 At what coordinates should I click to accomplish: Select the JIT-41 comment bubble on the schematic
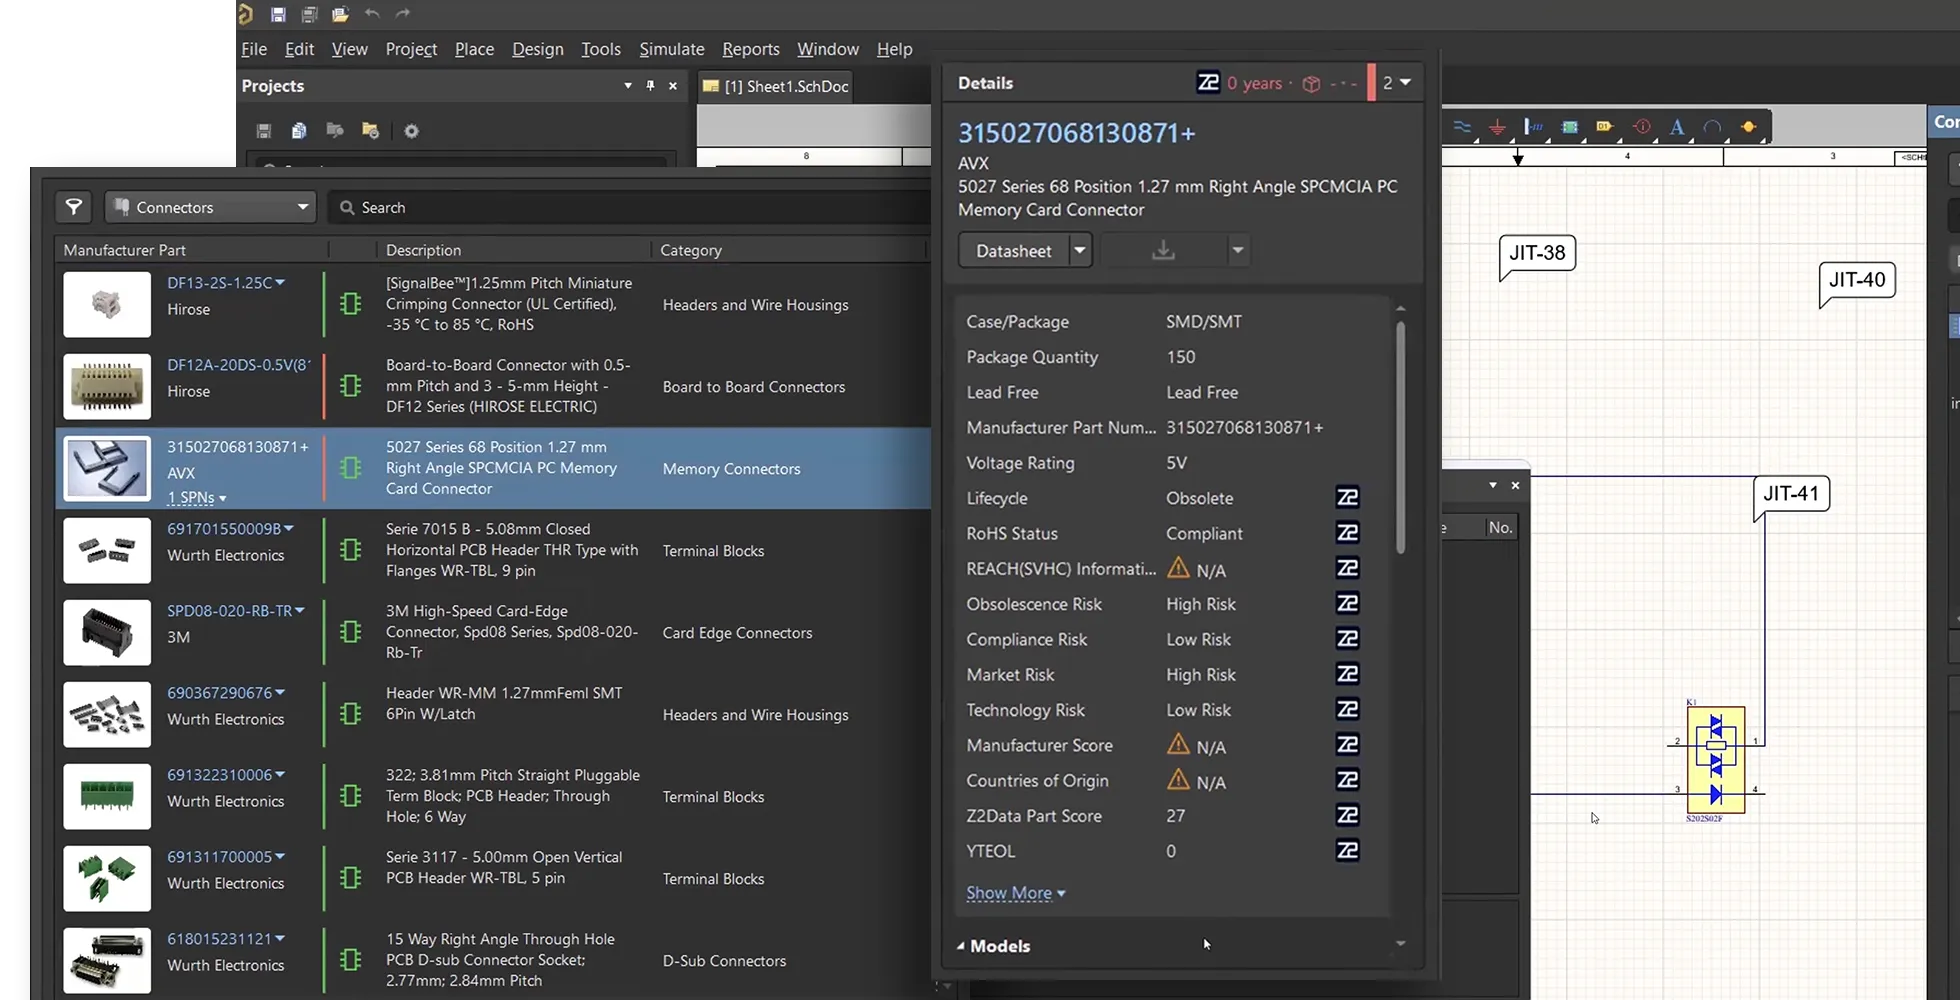tap(1791, 494)
